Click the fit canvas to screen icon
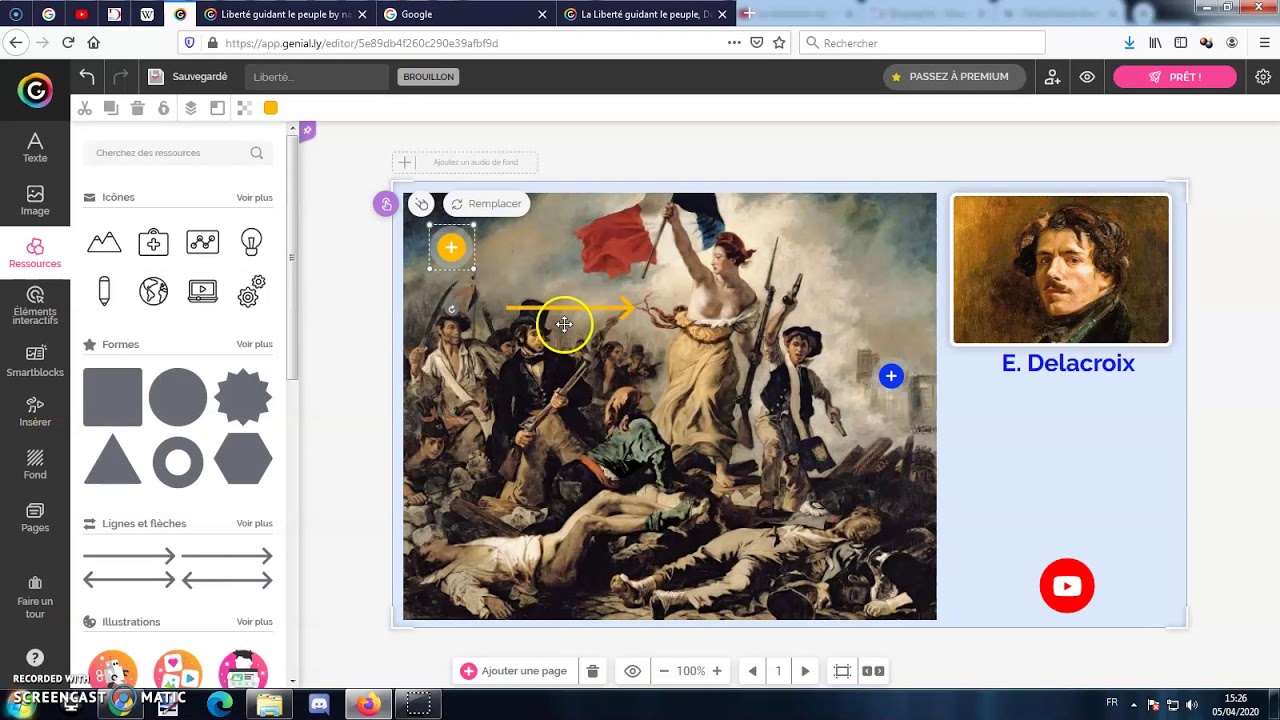This screenshot has width=1280, height=720. 842,671
